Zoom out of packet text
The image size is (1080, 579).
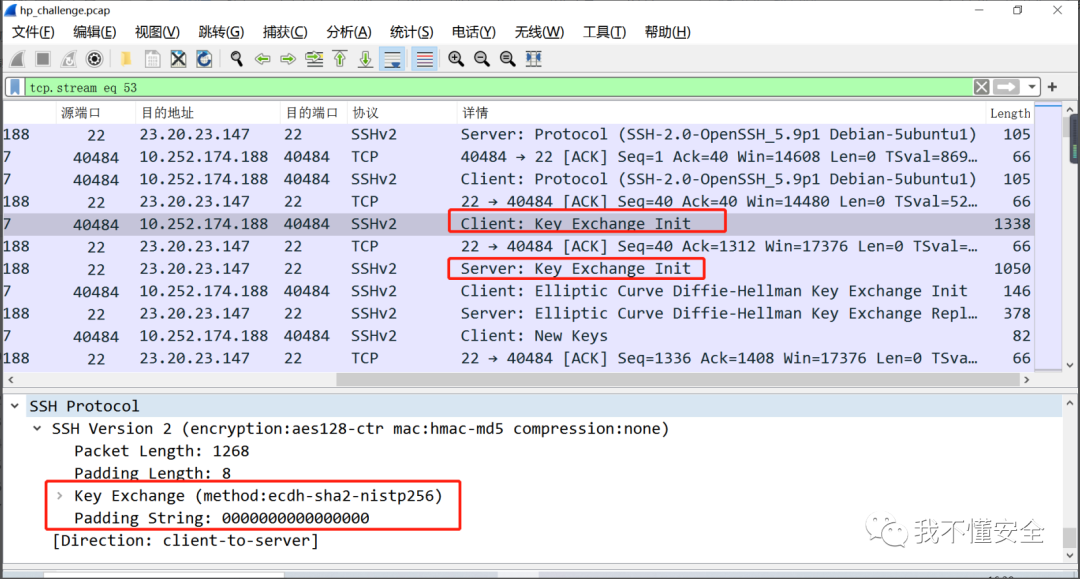point(481,59)
